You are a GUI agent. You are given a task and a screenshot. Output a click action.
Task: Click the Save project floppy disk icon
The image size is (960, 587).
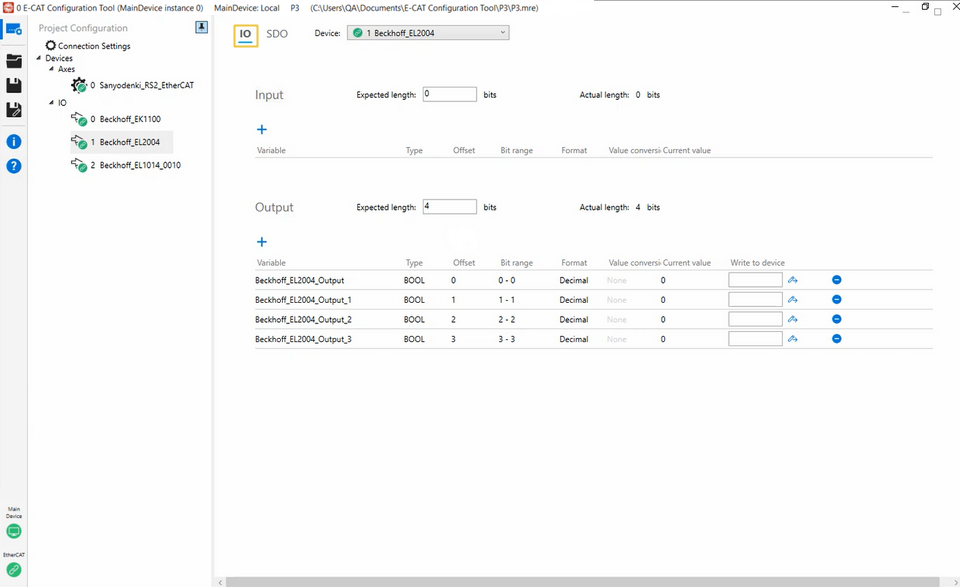click(14, 86)
